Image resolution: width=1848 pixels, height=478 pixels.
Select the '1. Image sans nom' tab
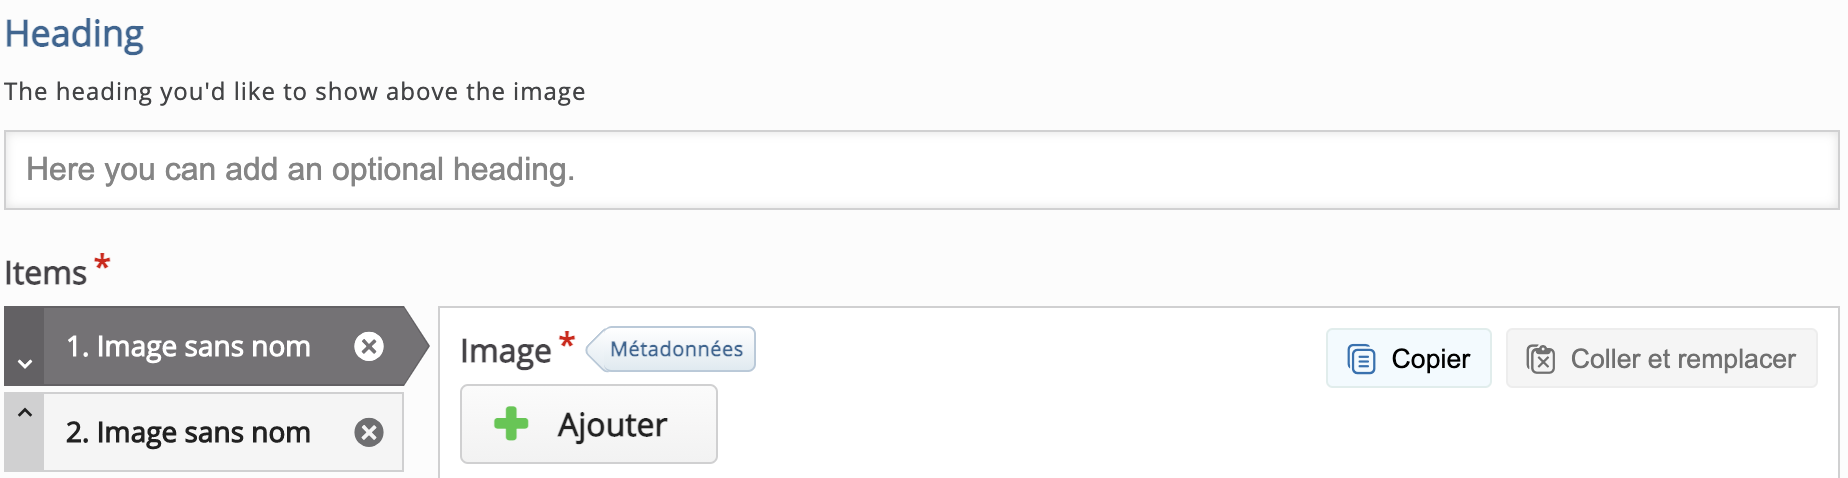coord(188,346)
